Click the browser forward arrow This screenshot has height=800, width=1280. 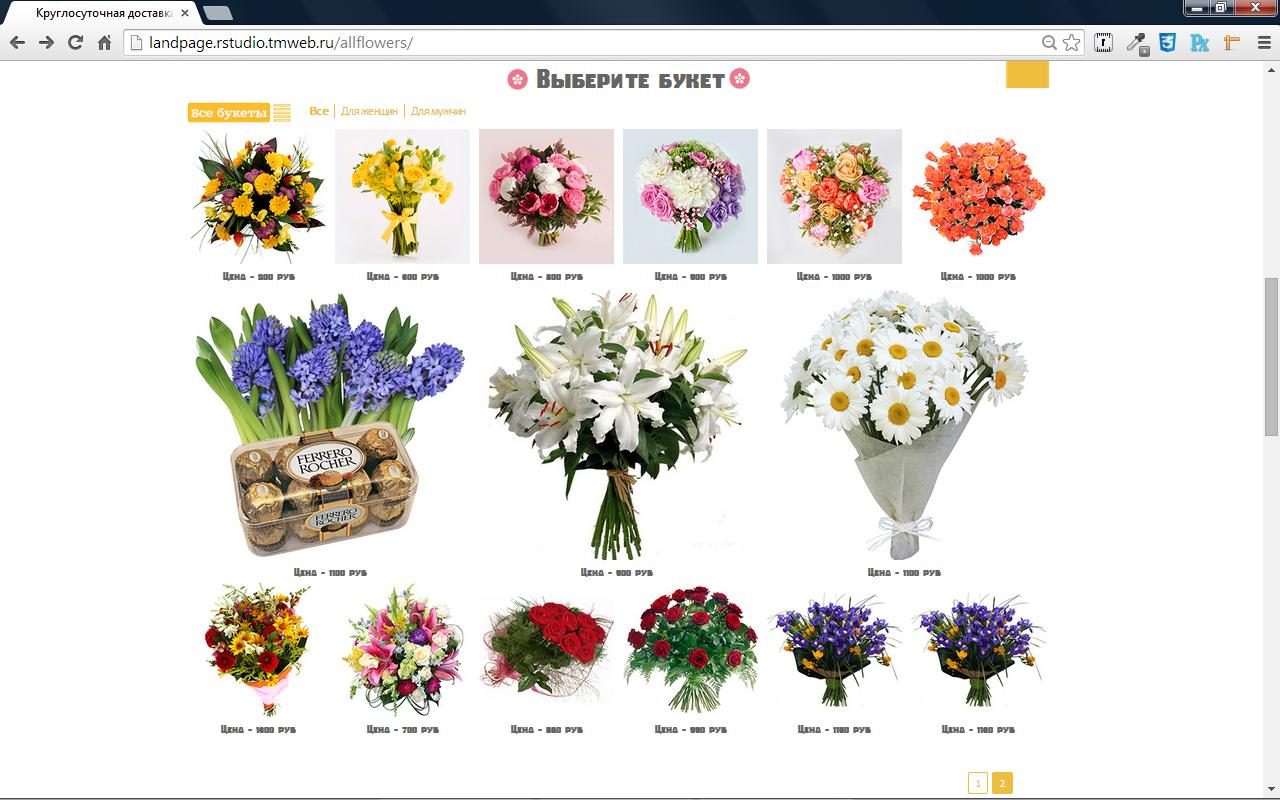click(46, 43)
